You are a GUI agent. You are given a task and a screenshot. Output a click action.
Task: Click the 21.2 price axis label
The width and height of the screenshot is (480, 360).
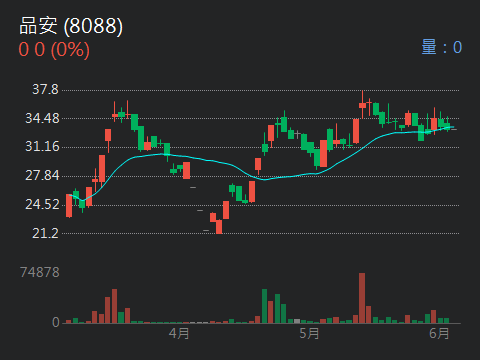pos(45,233)
